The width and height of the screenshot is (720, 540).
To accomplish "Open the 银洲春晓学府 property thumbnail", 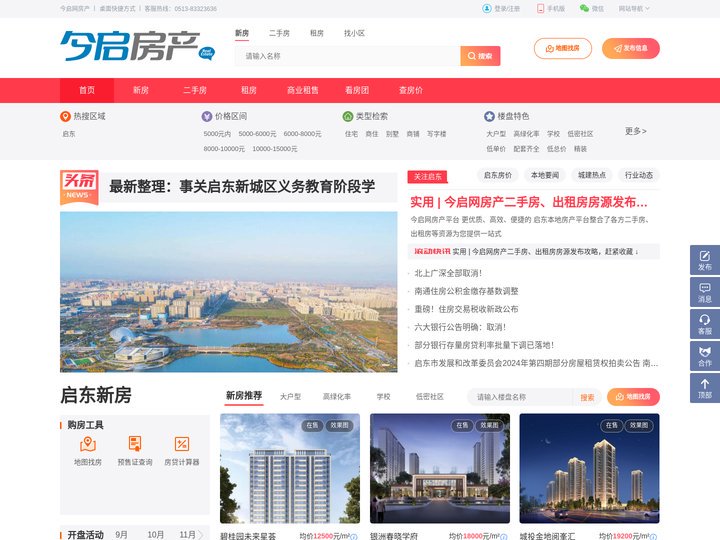I will pyautogui.click(x=440, y=468).
